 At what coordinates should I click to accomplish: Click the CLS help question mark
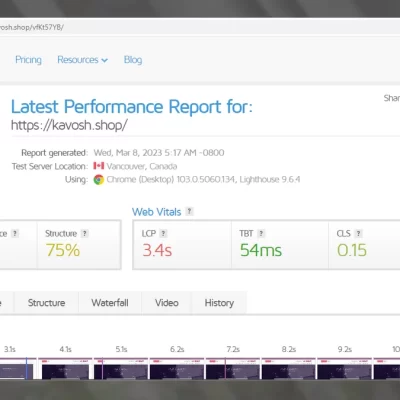[x=359, y=233]
